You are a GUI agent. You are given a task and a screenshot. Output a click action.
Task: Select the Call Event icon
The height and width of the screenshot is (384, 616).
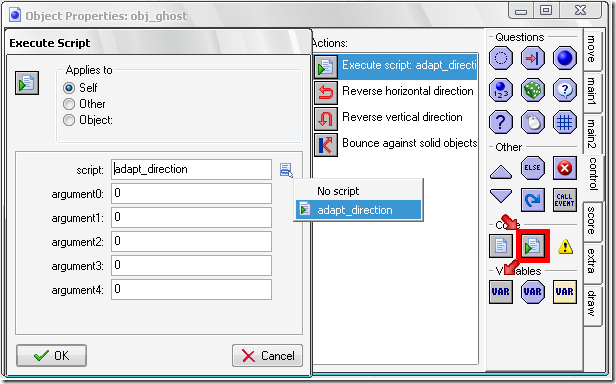[x=565, y=200]
